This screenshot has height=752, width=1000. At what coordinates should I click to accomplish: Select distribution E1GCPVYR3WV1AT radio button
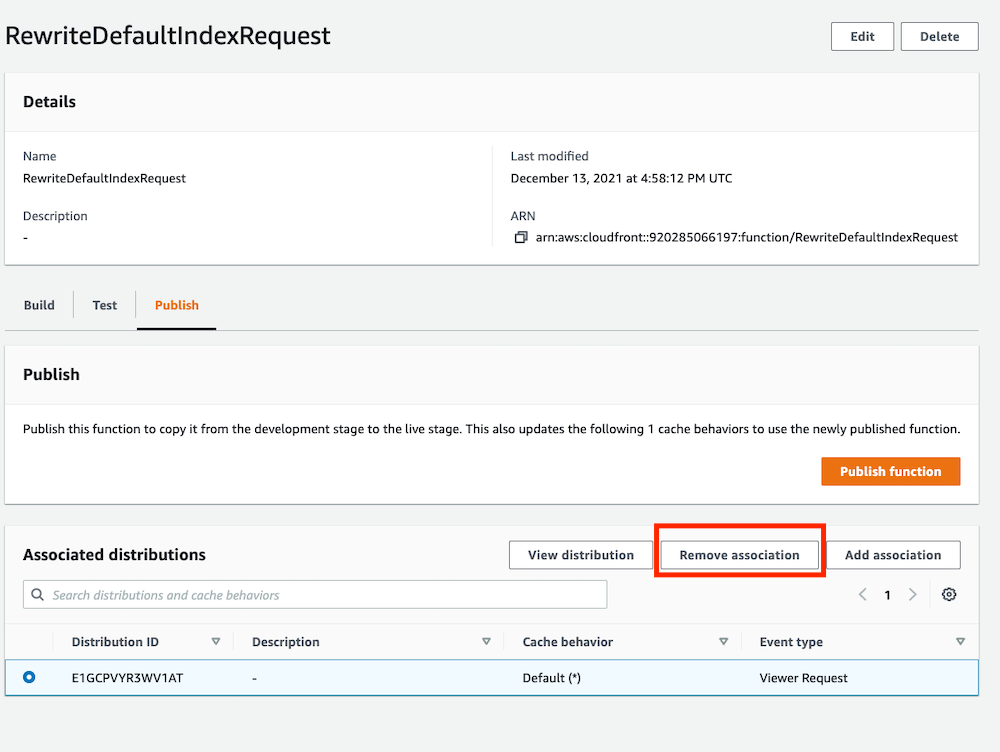29,677
